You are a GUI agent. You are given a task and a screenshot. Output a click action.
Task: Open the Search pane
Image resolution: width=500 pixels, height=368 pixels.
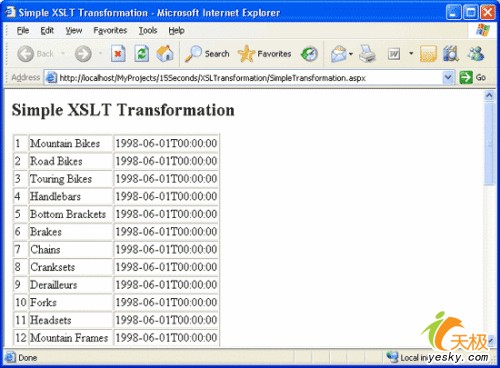pos(207,54)
